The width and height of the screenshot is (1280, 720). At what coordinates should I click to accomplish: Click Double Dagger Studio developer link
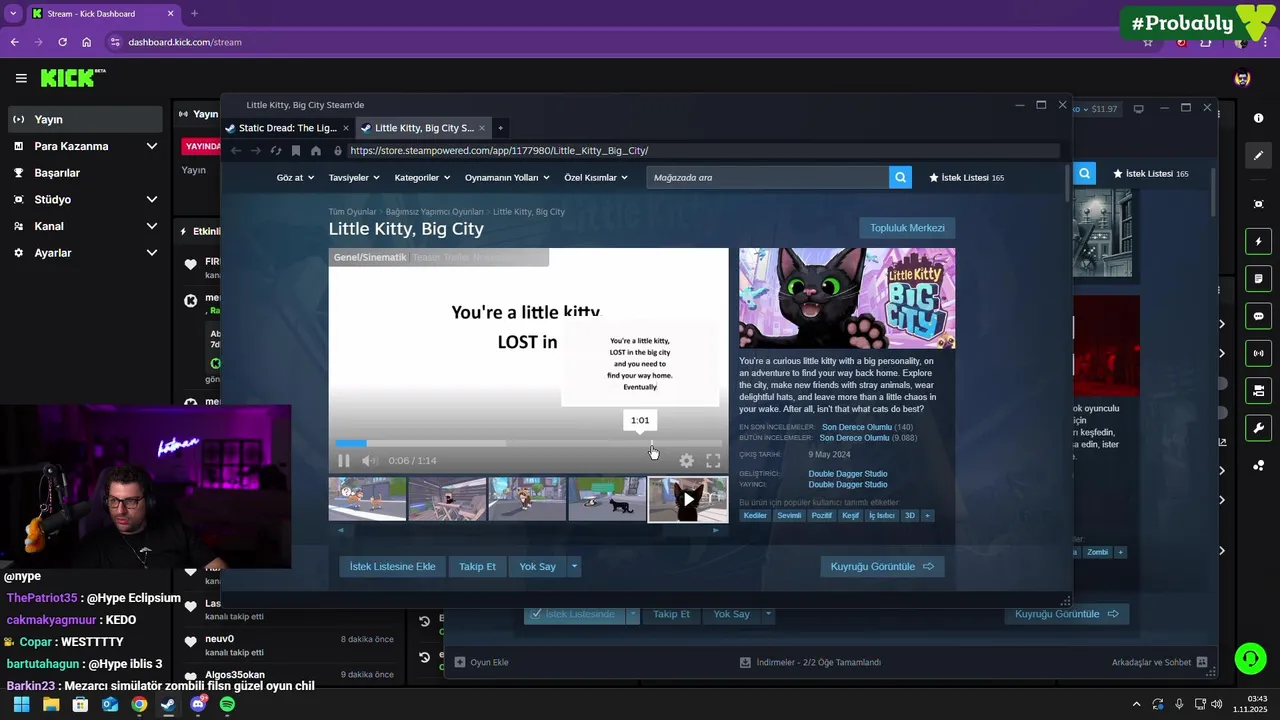pos(847,474)
